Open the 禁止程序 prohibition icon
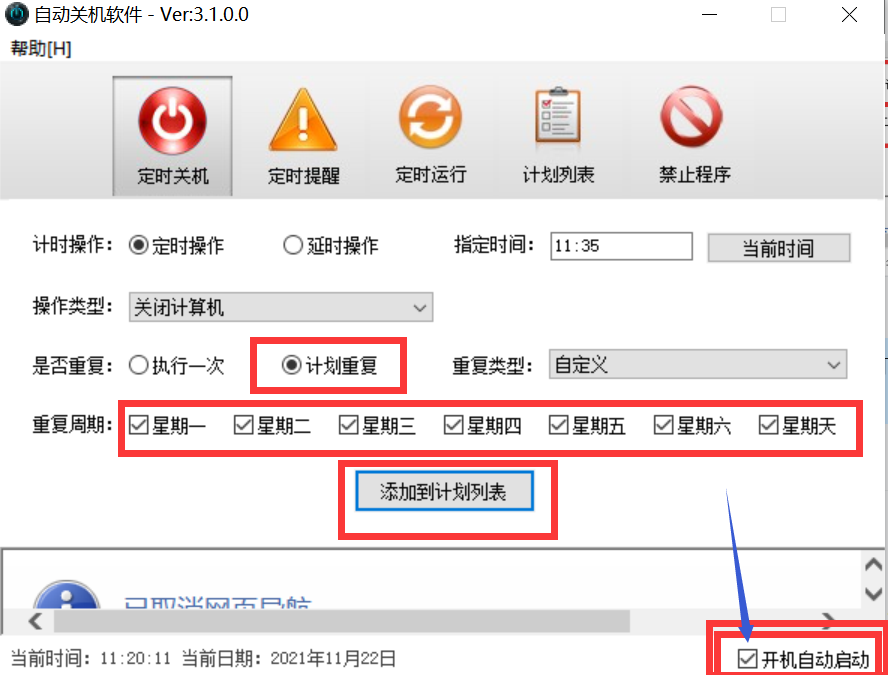The width and height of the screenshot is (888, 675). click(691, 117)
